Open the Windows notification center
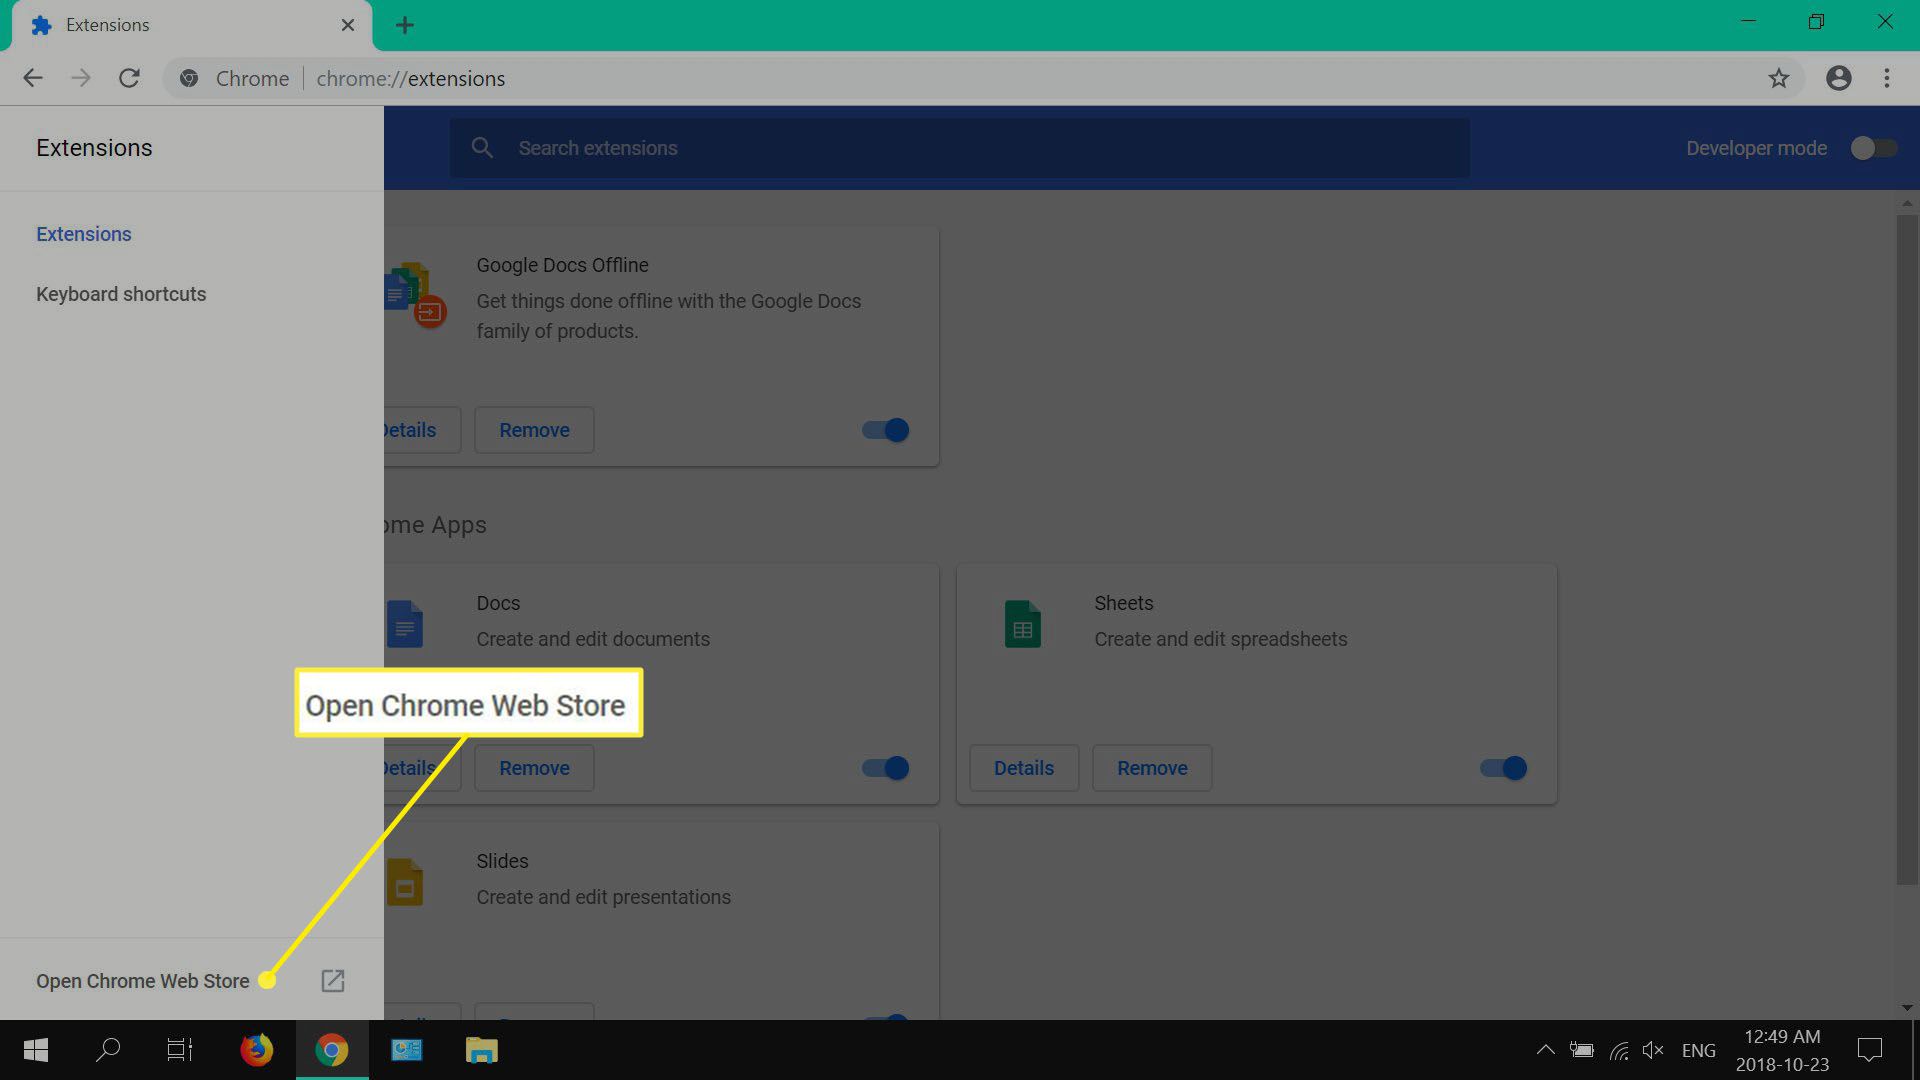This screenshot has width=1920, height=1080. (1869, 1050)
